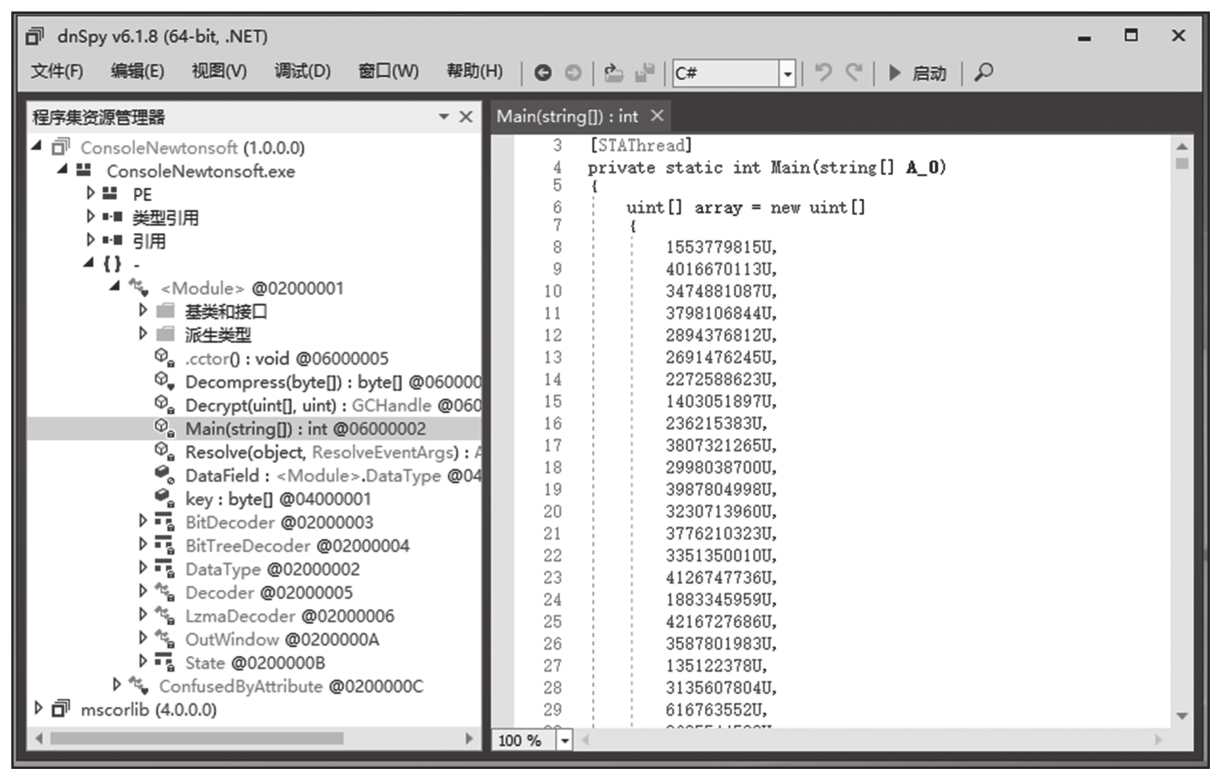Click the .cctor() method icon
This screenshot has height=780, width=1221.
(x=165, y=358)
